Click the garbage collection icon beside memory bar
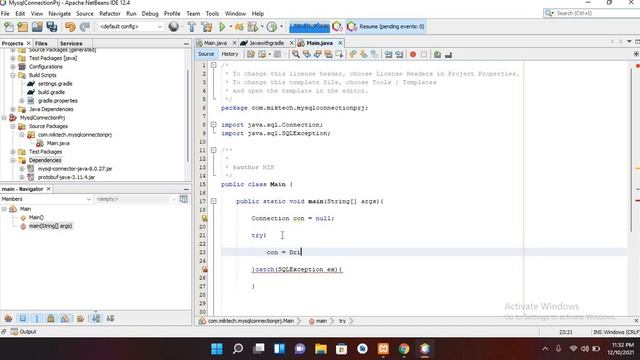The image size is (640, 360). point(337,27)
